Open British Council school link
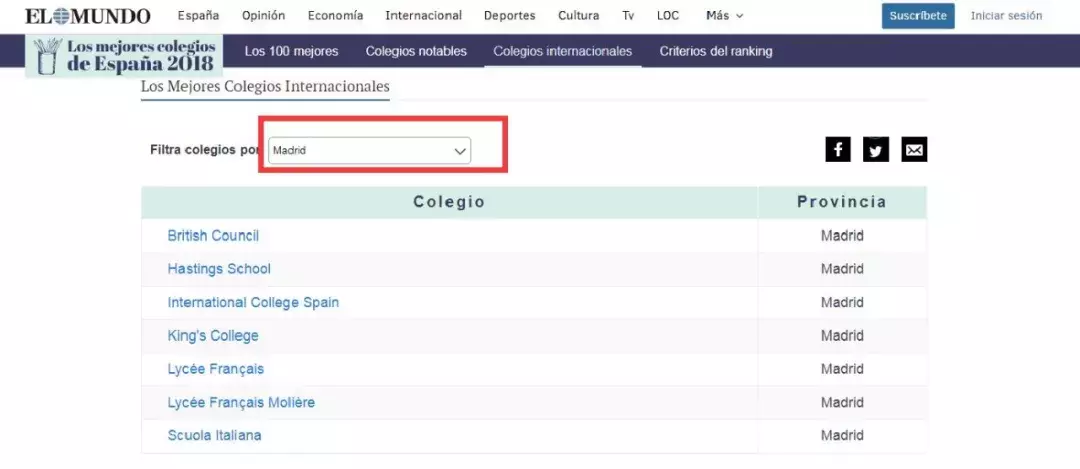This screenshot has width=1080, height=469. click(x=214, y=236)
